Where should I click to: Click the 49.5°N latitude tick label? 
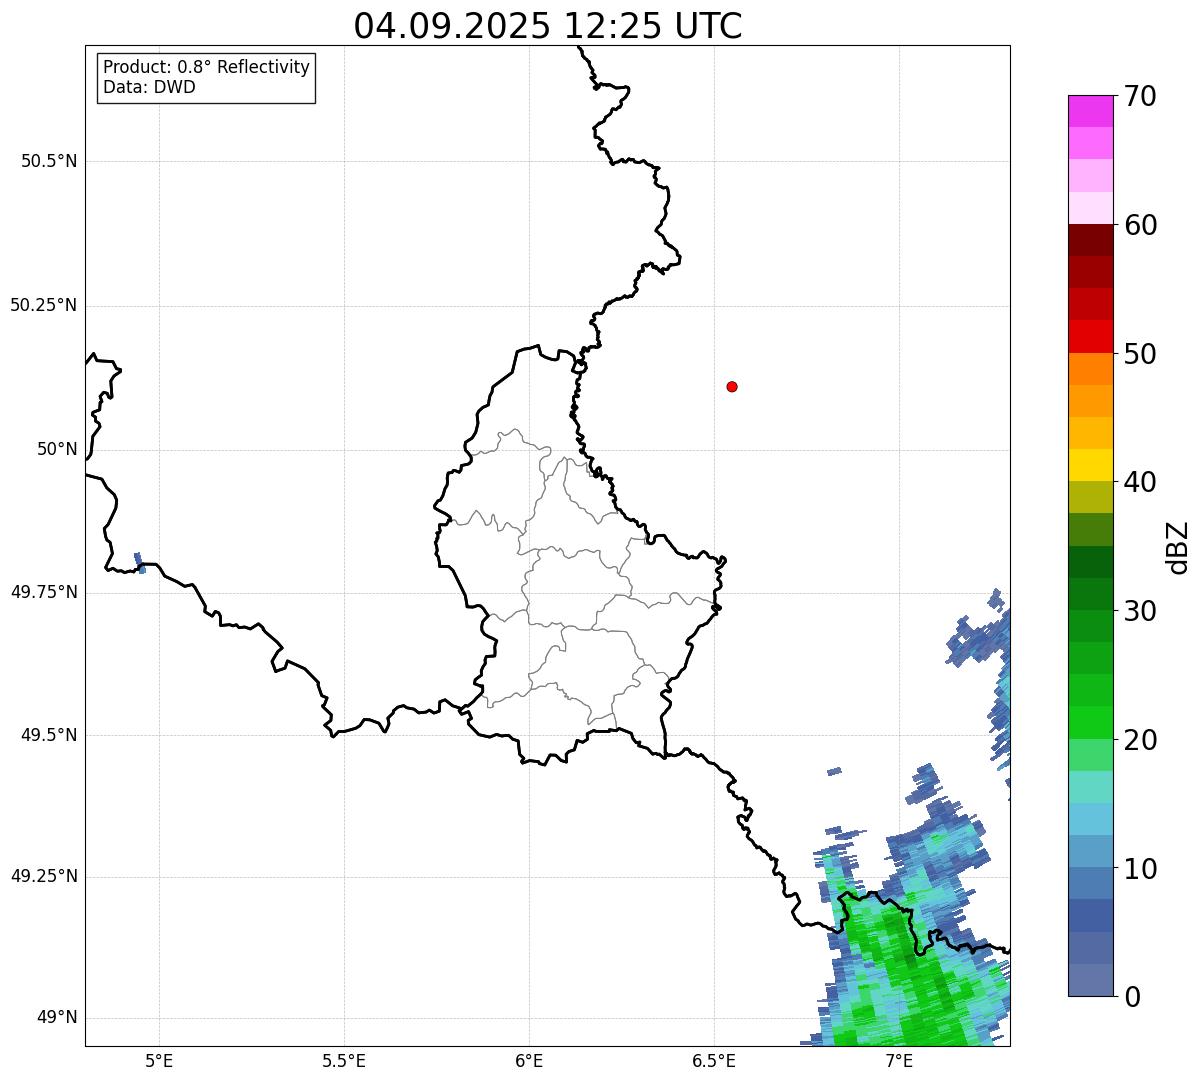49,735
